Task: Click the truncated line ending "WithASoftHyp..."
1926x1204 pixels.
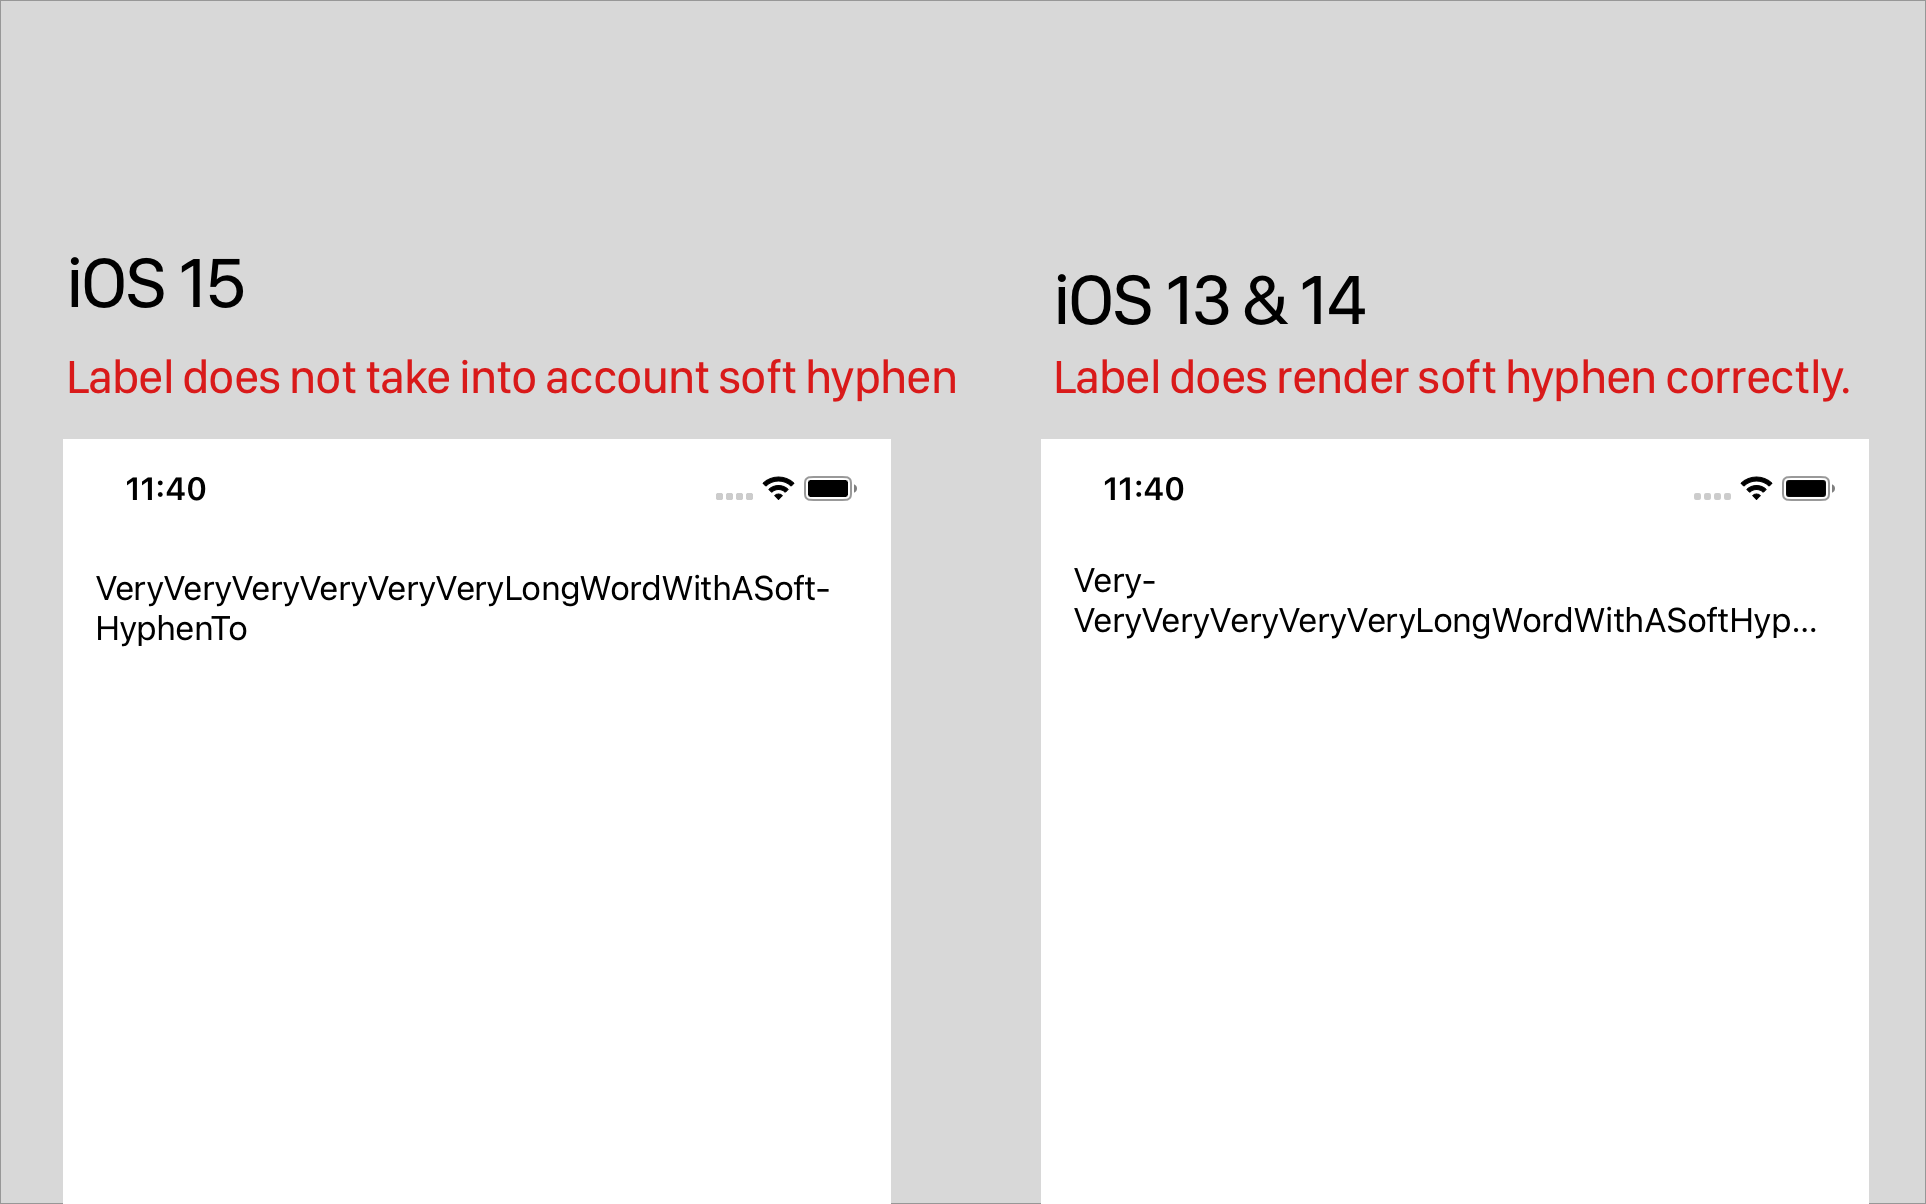Action: (x=1446, y=621)
